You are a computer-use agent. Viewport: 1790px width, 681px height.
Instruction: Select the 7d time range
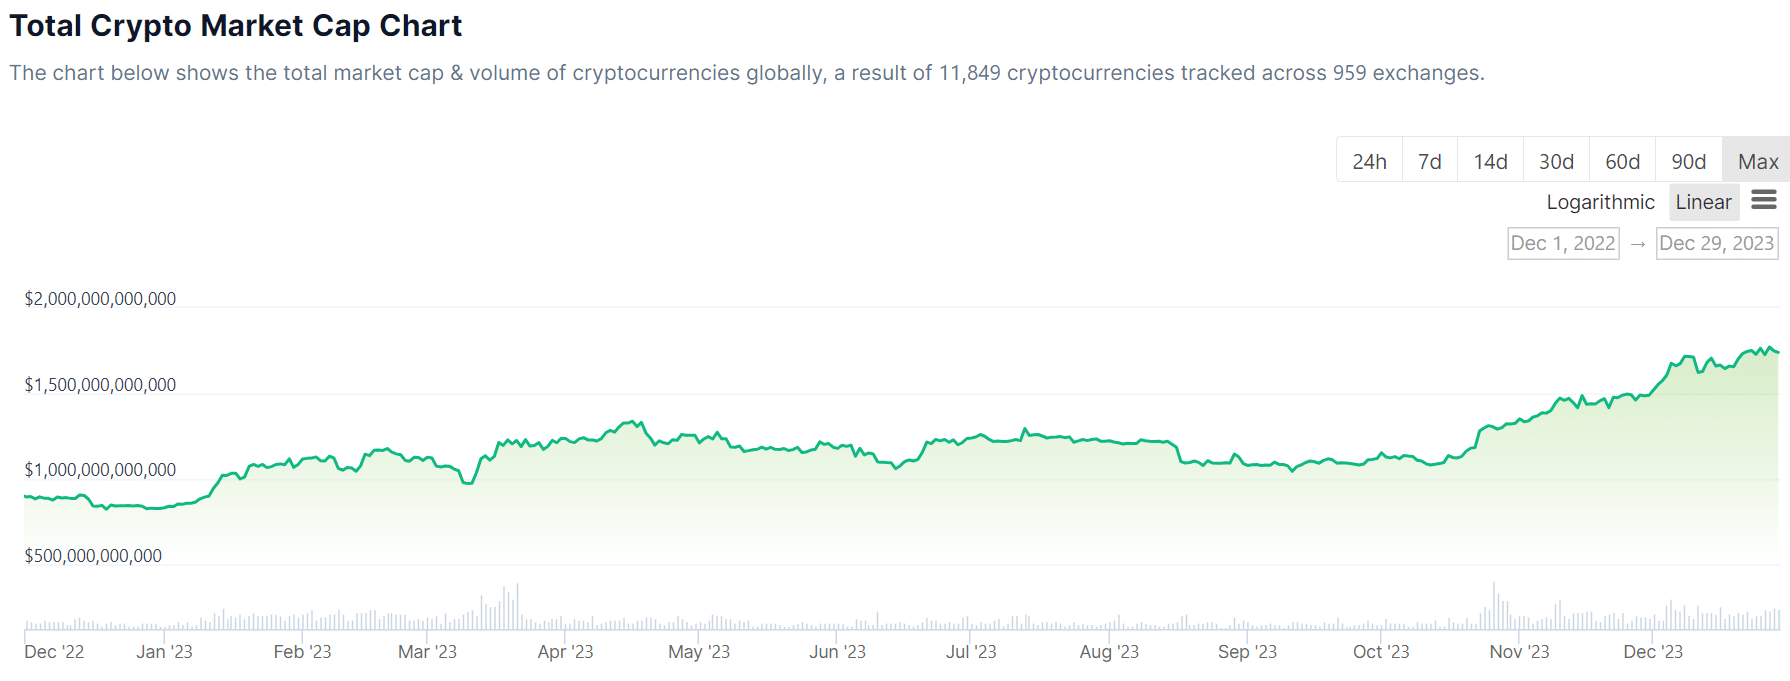pyautogui.click(x=1429, y=160)
